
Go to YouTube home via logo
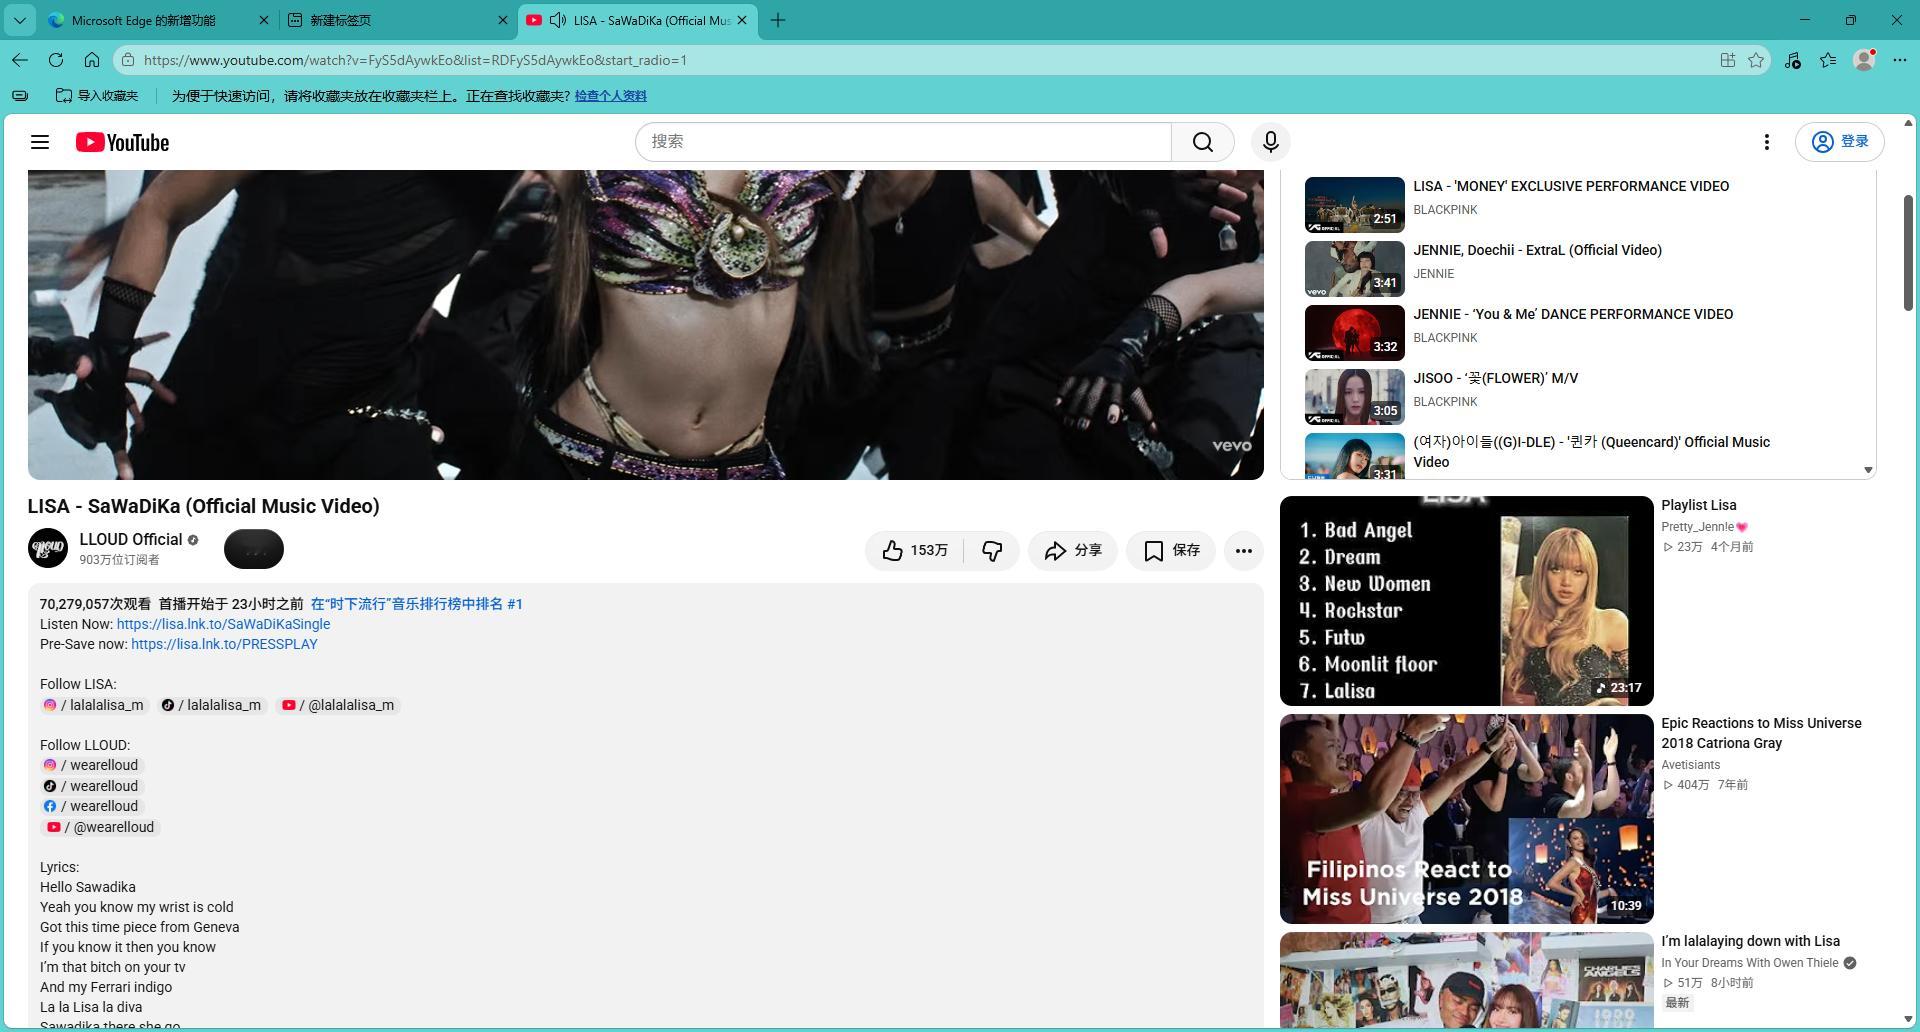(x=122, y=142)
